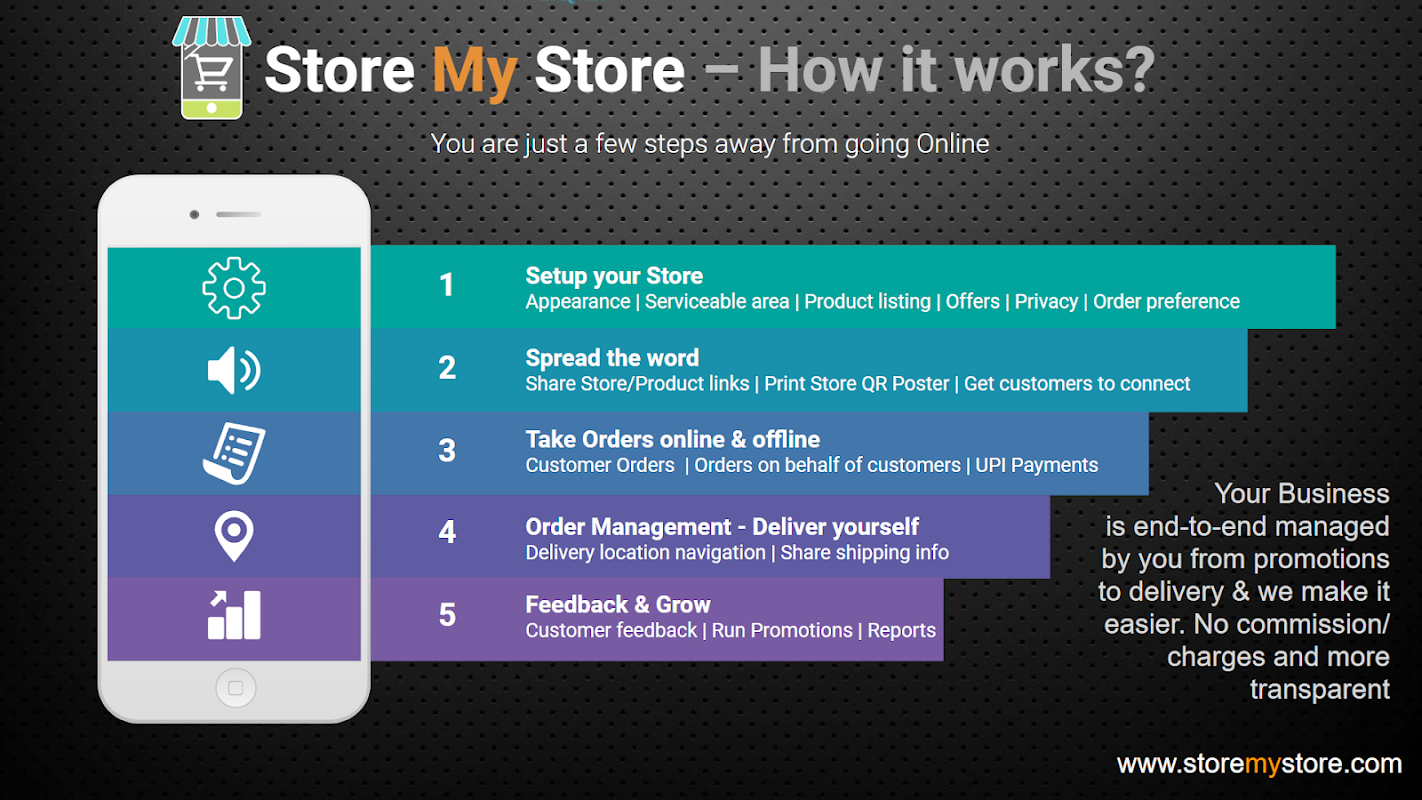Viewport: 1422px width, 800px height.
Task: Click the 'Order preference' text
Action: tap(1166, 302)
